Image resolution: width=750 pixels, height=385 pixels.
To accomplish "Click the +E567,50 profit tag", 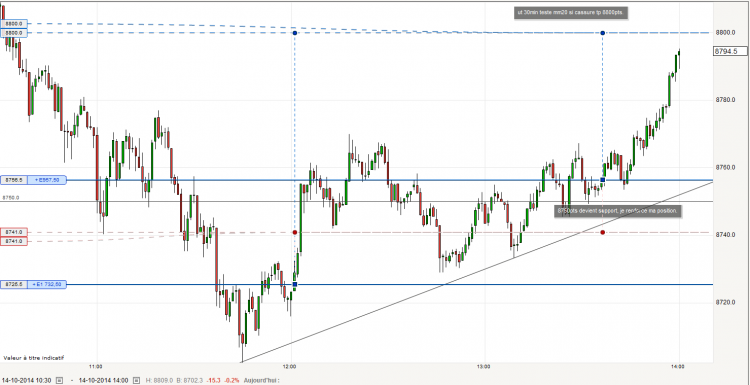I will (x=47, y=180).
